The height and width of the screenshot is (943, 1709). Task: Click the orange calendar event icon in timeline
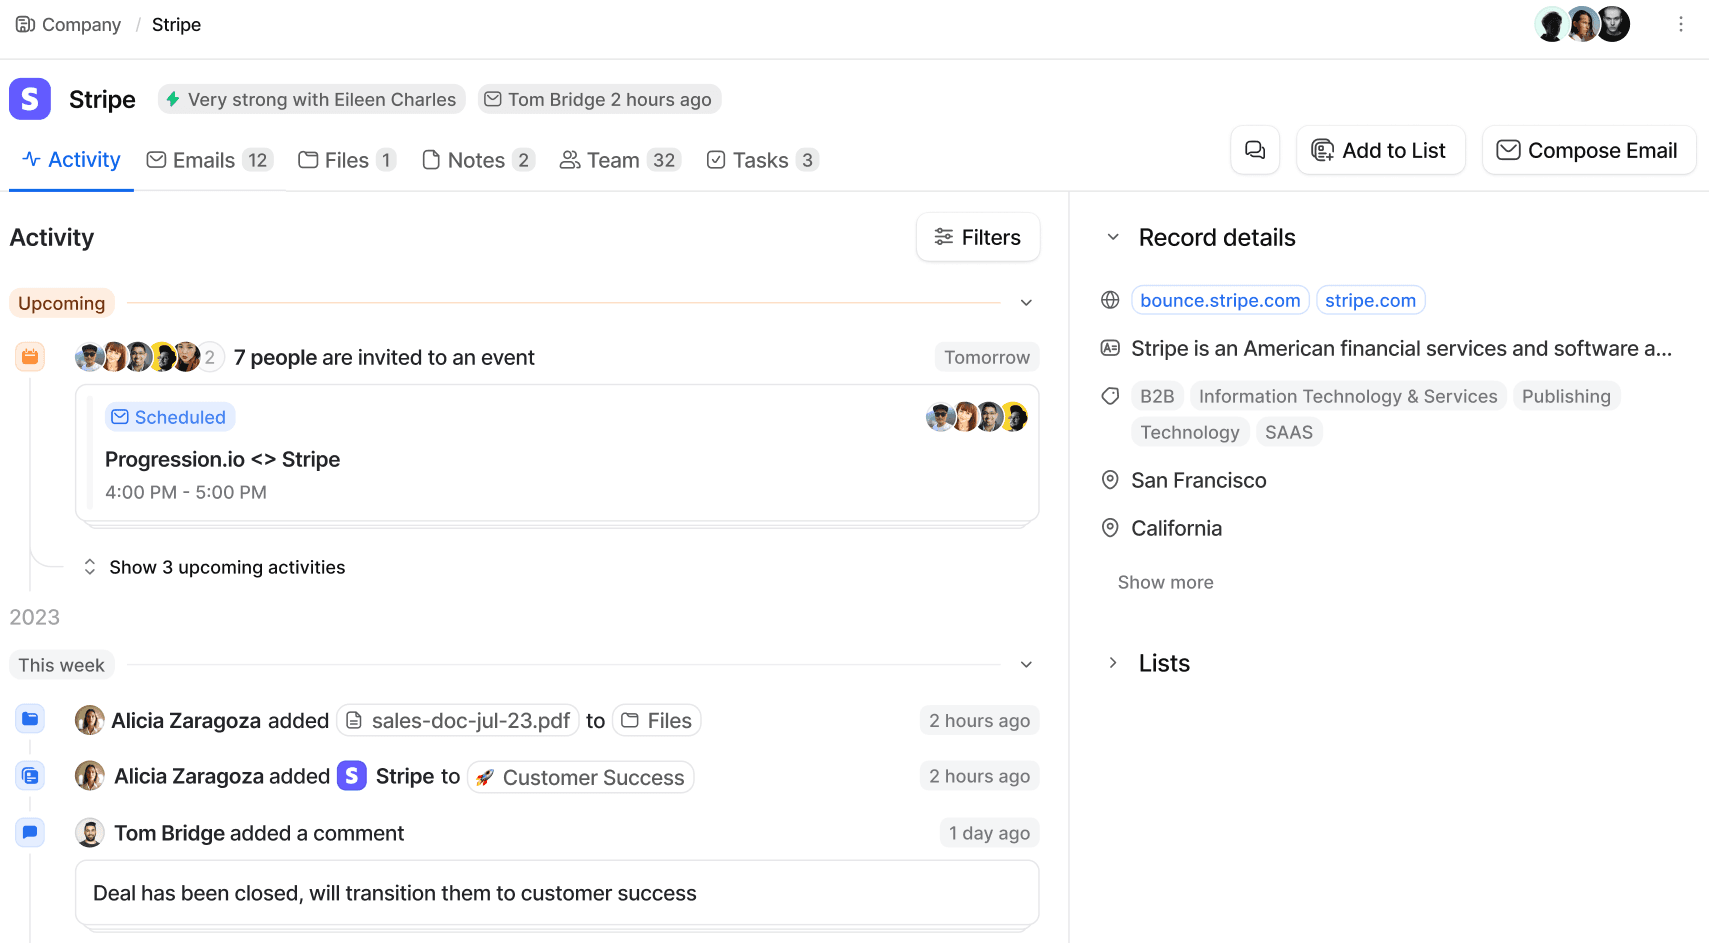click(x=30, y=356)
